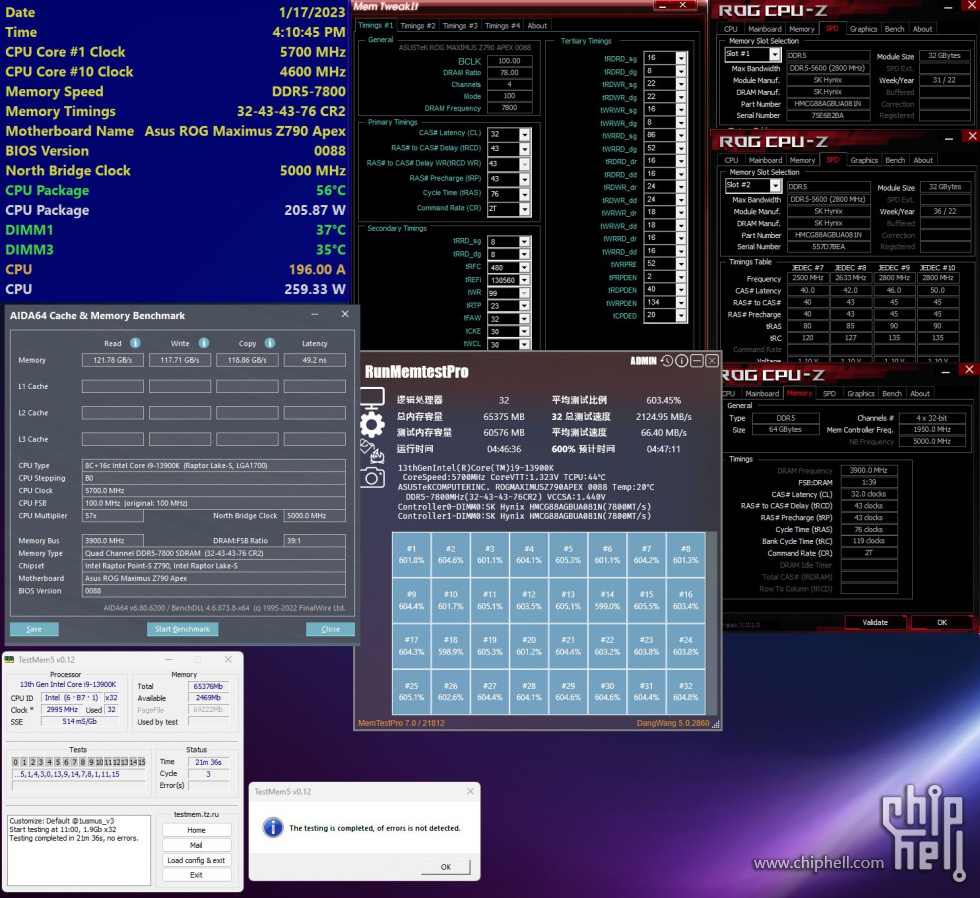The image size is (980, 898).
Task: Click red close button of middle CPU-Z window
Action: (x=971, y=136)
